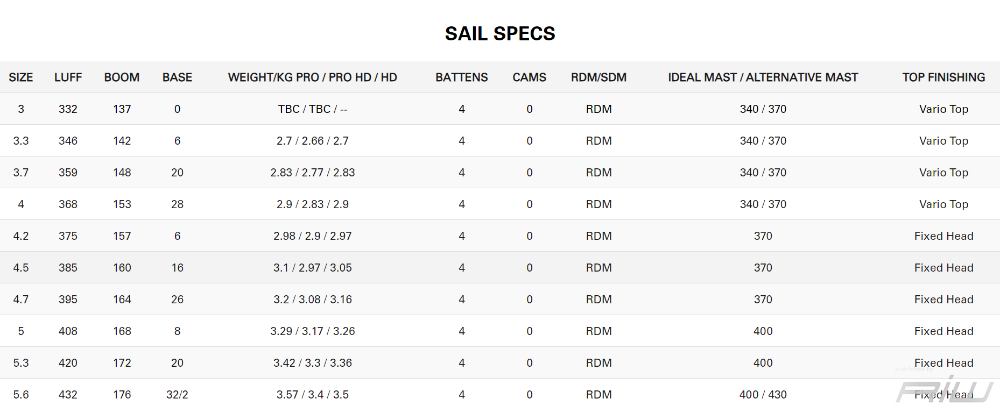Select the 332 luff value
The width and height of the screenshot is (1000, 420).
68,109
